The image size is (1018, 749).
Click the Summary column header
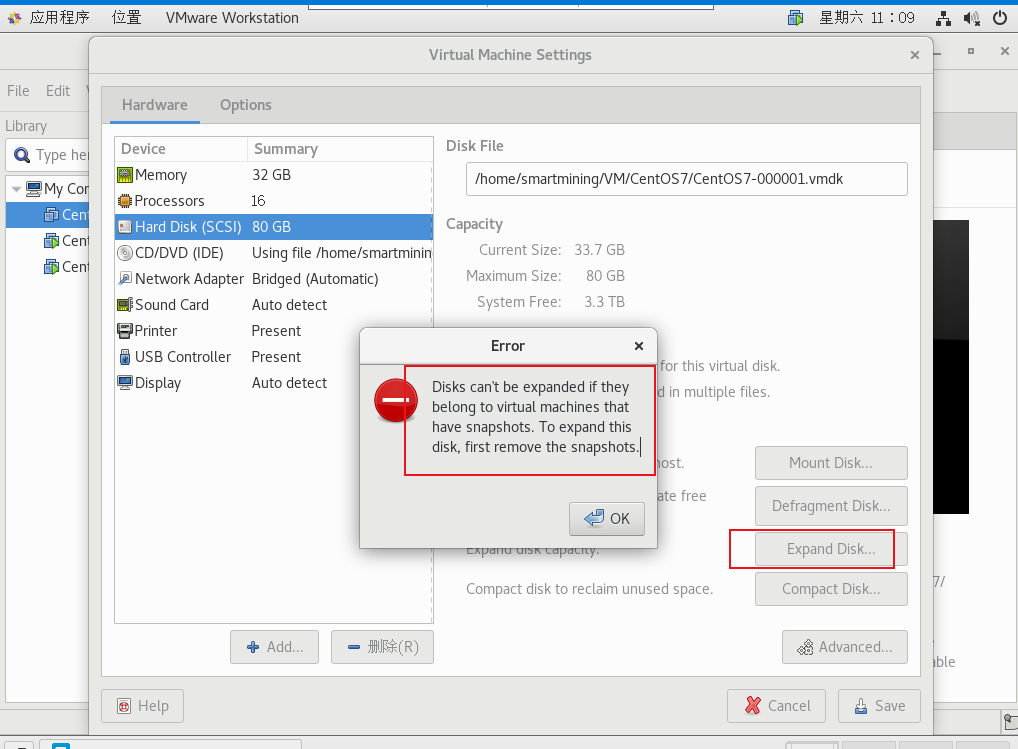coord(340,149)
